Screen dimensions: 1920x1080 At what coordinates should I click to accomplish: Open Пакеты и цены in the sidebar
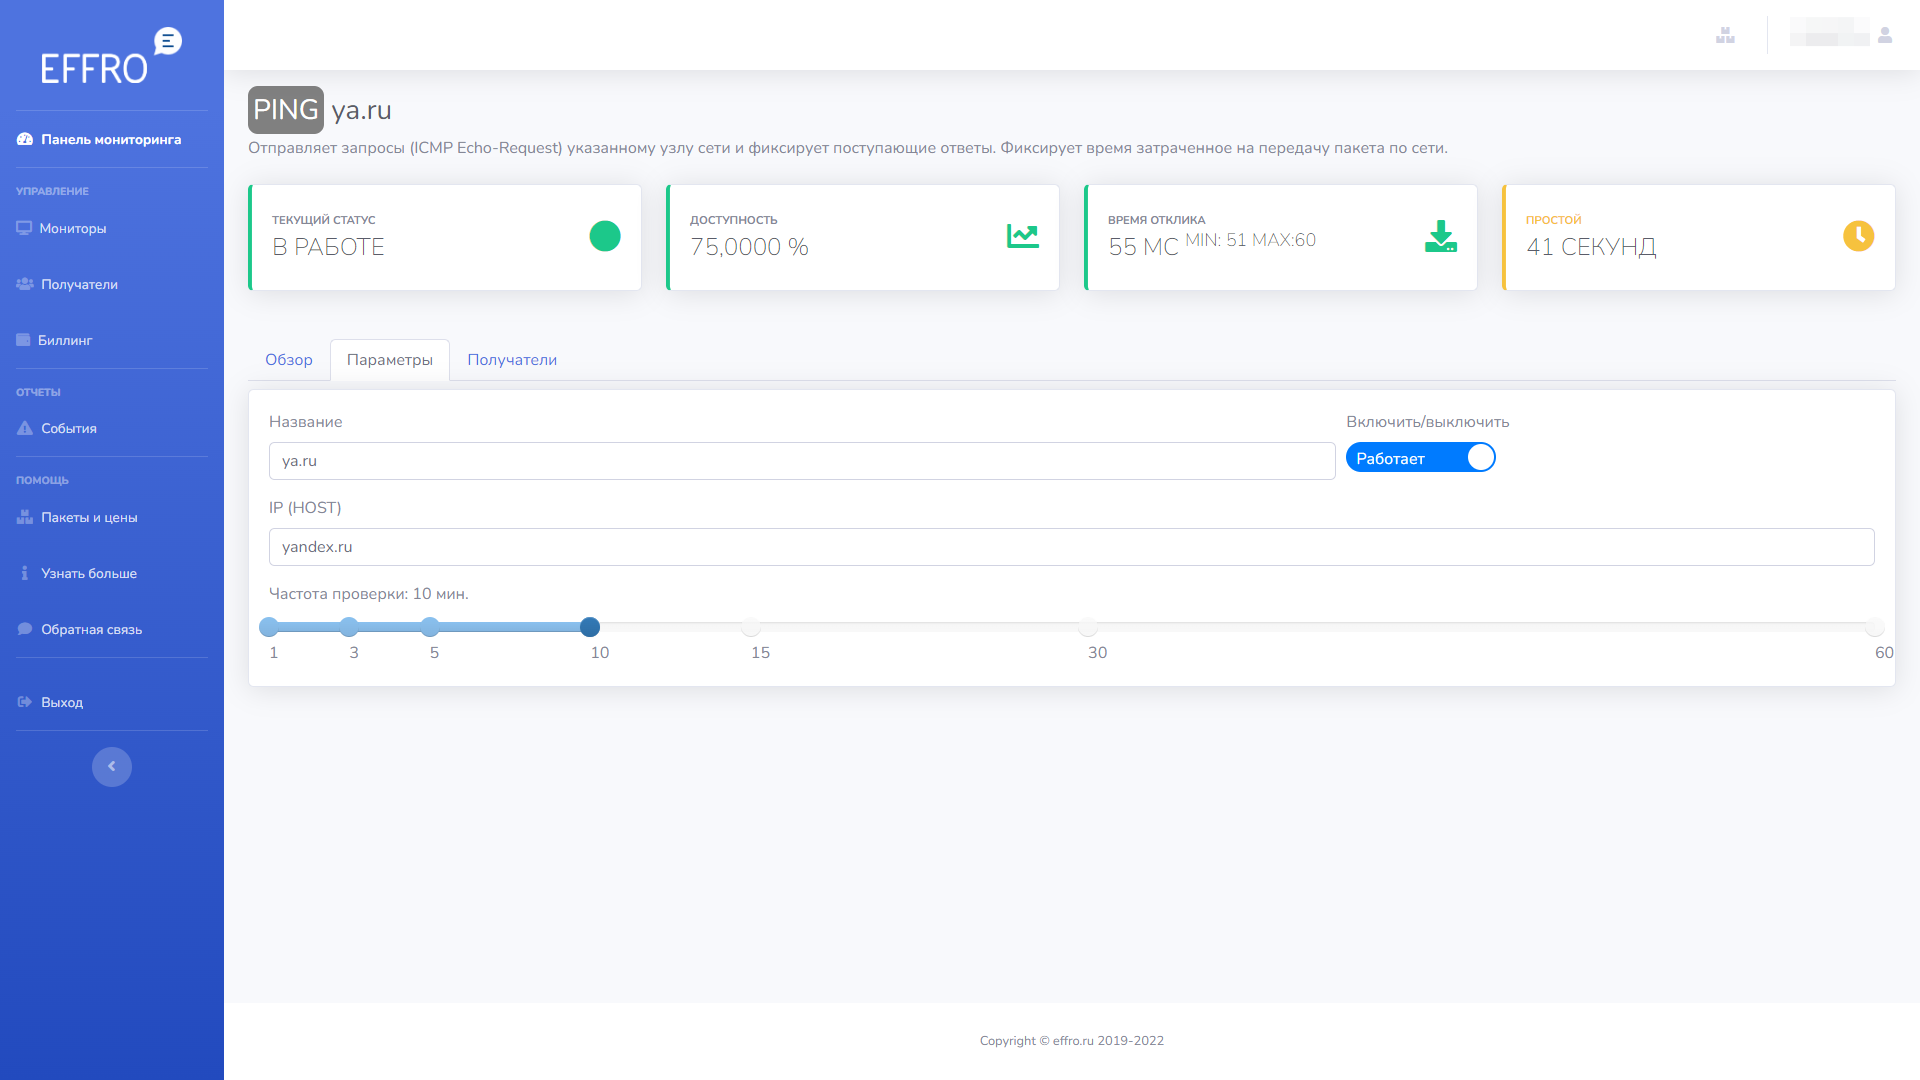click(88, 517)
